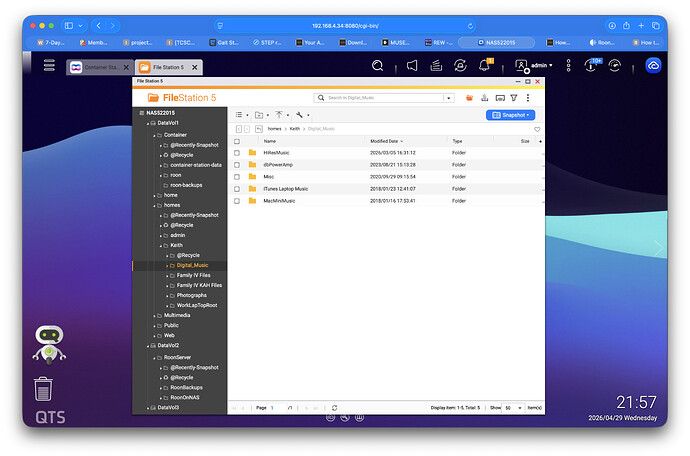
Task: Open File Station more settings dots
Action: (x=528, y=98)
